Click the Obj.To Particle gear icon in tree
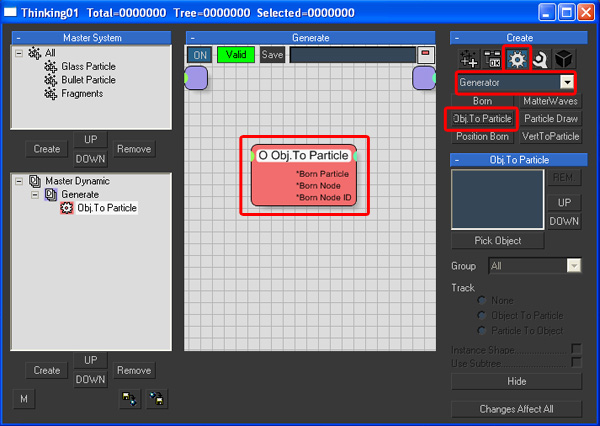Image resolution: width=600 pixels, height=426 pixels. (x=67, y=208)
